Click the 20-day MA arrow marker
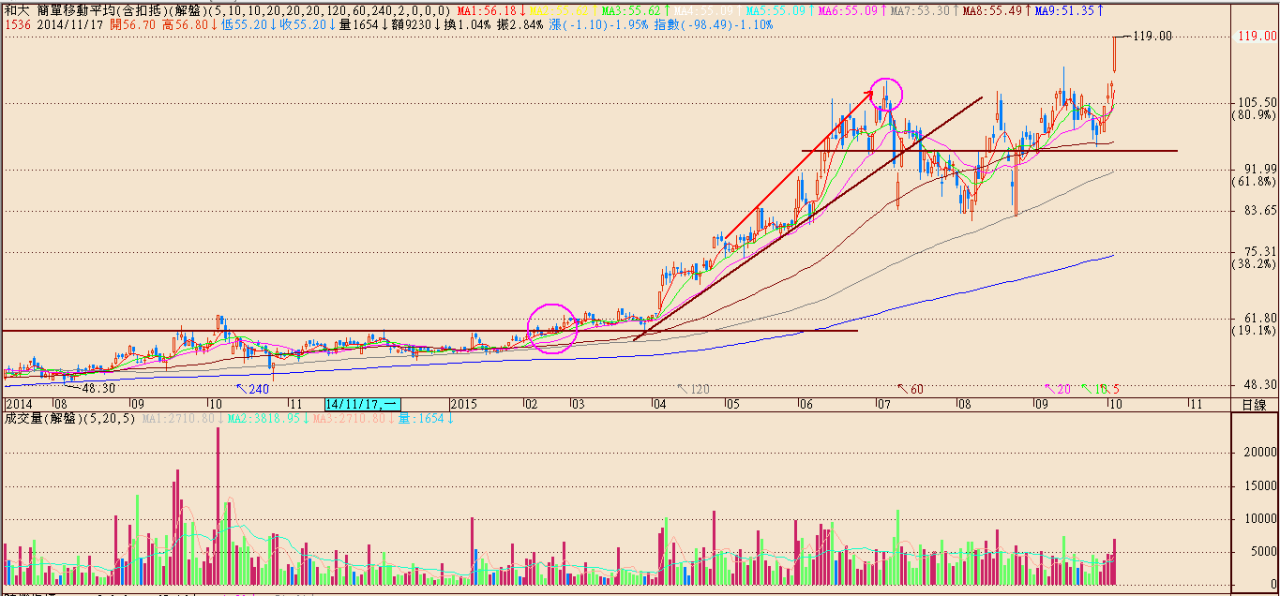This screenshot has height=596, width=1280. pos(1056,388)
